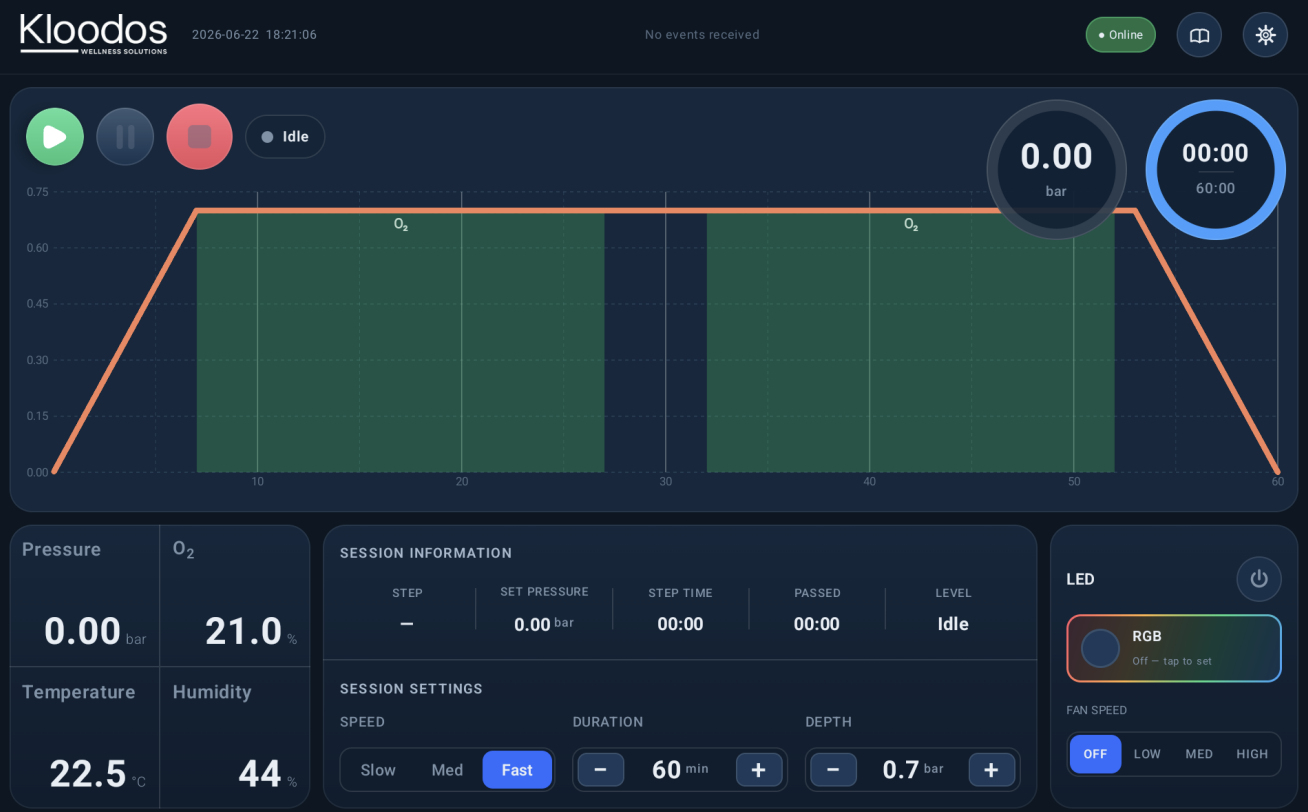Click the Temperature 22.5 °C tile
Viewport: 1308px width, 812px height.
coord(85,737)
